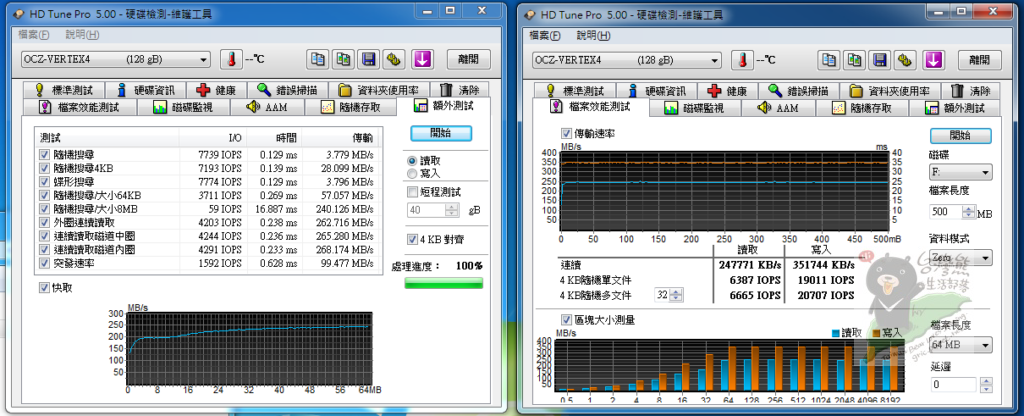Click the 500 MB file length stepper
The height and width of the screenshot is (416, 1024).
(968, 212)
